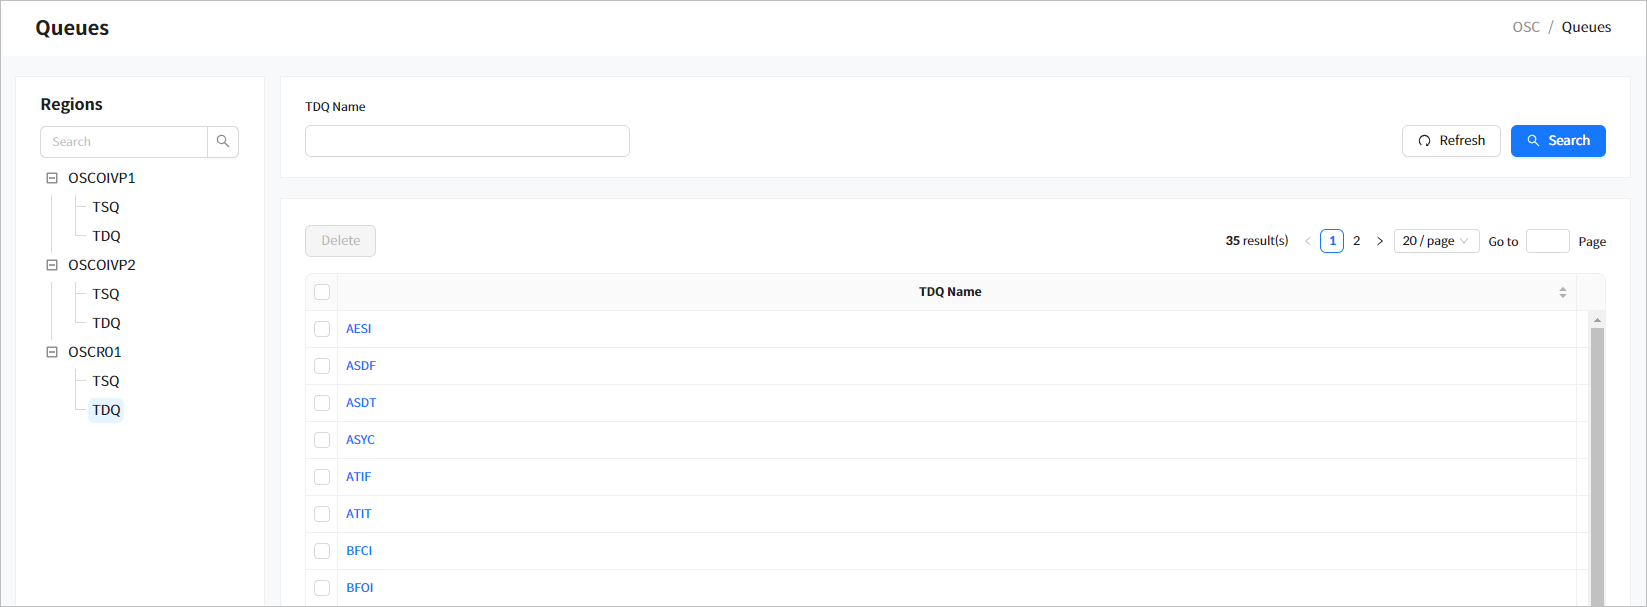This screenshot has height=607, width=1647.
Task: Collapse the OSCR01 region node
Action: [52, 352]
